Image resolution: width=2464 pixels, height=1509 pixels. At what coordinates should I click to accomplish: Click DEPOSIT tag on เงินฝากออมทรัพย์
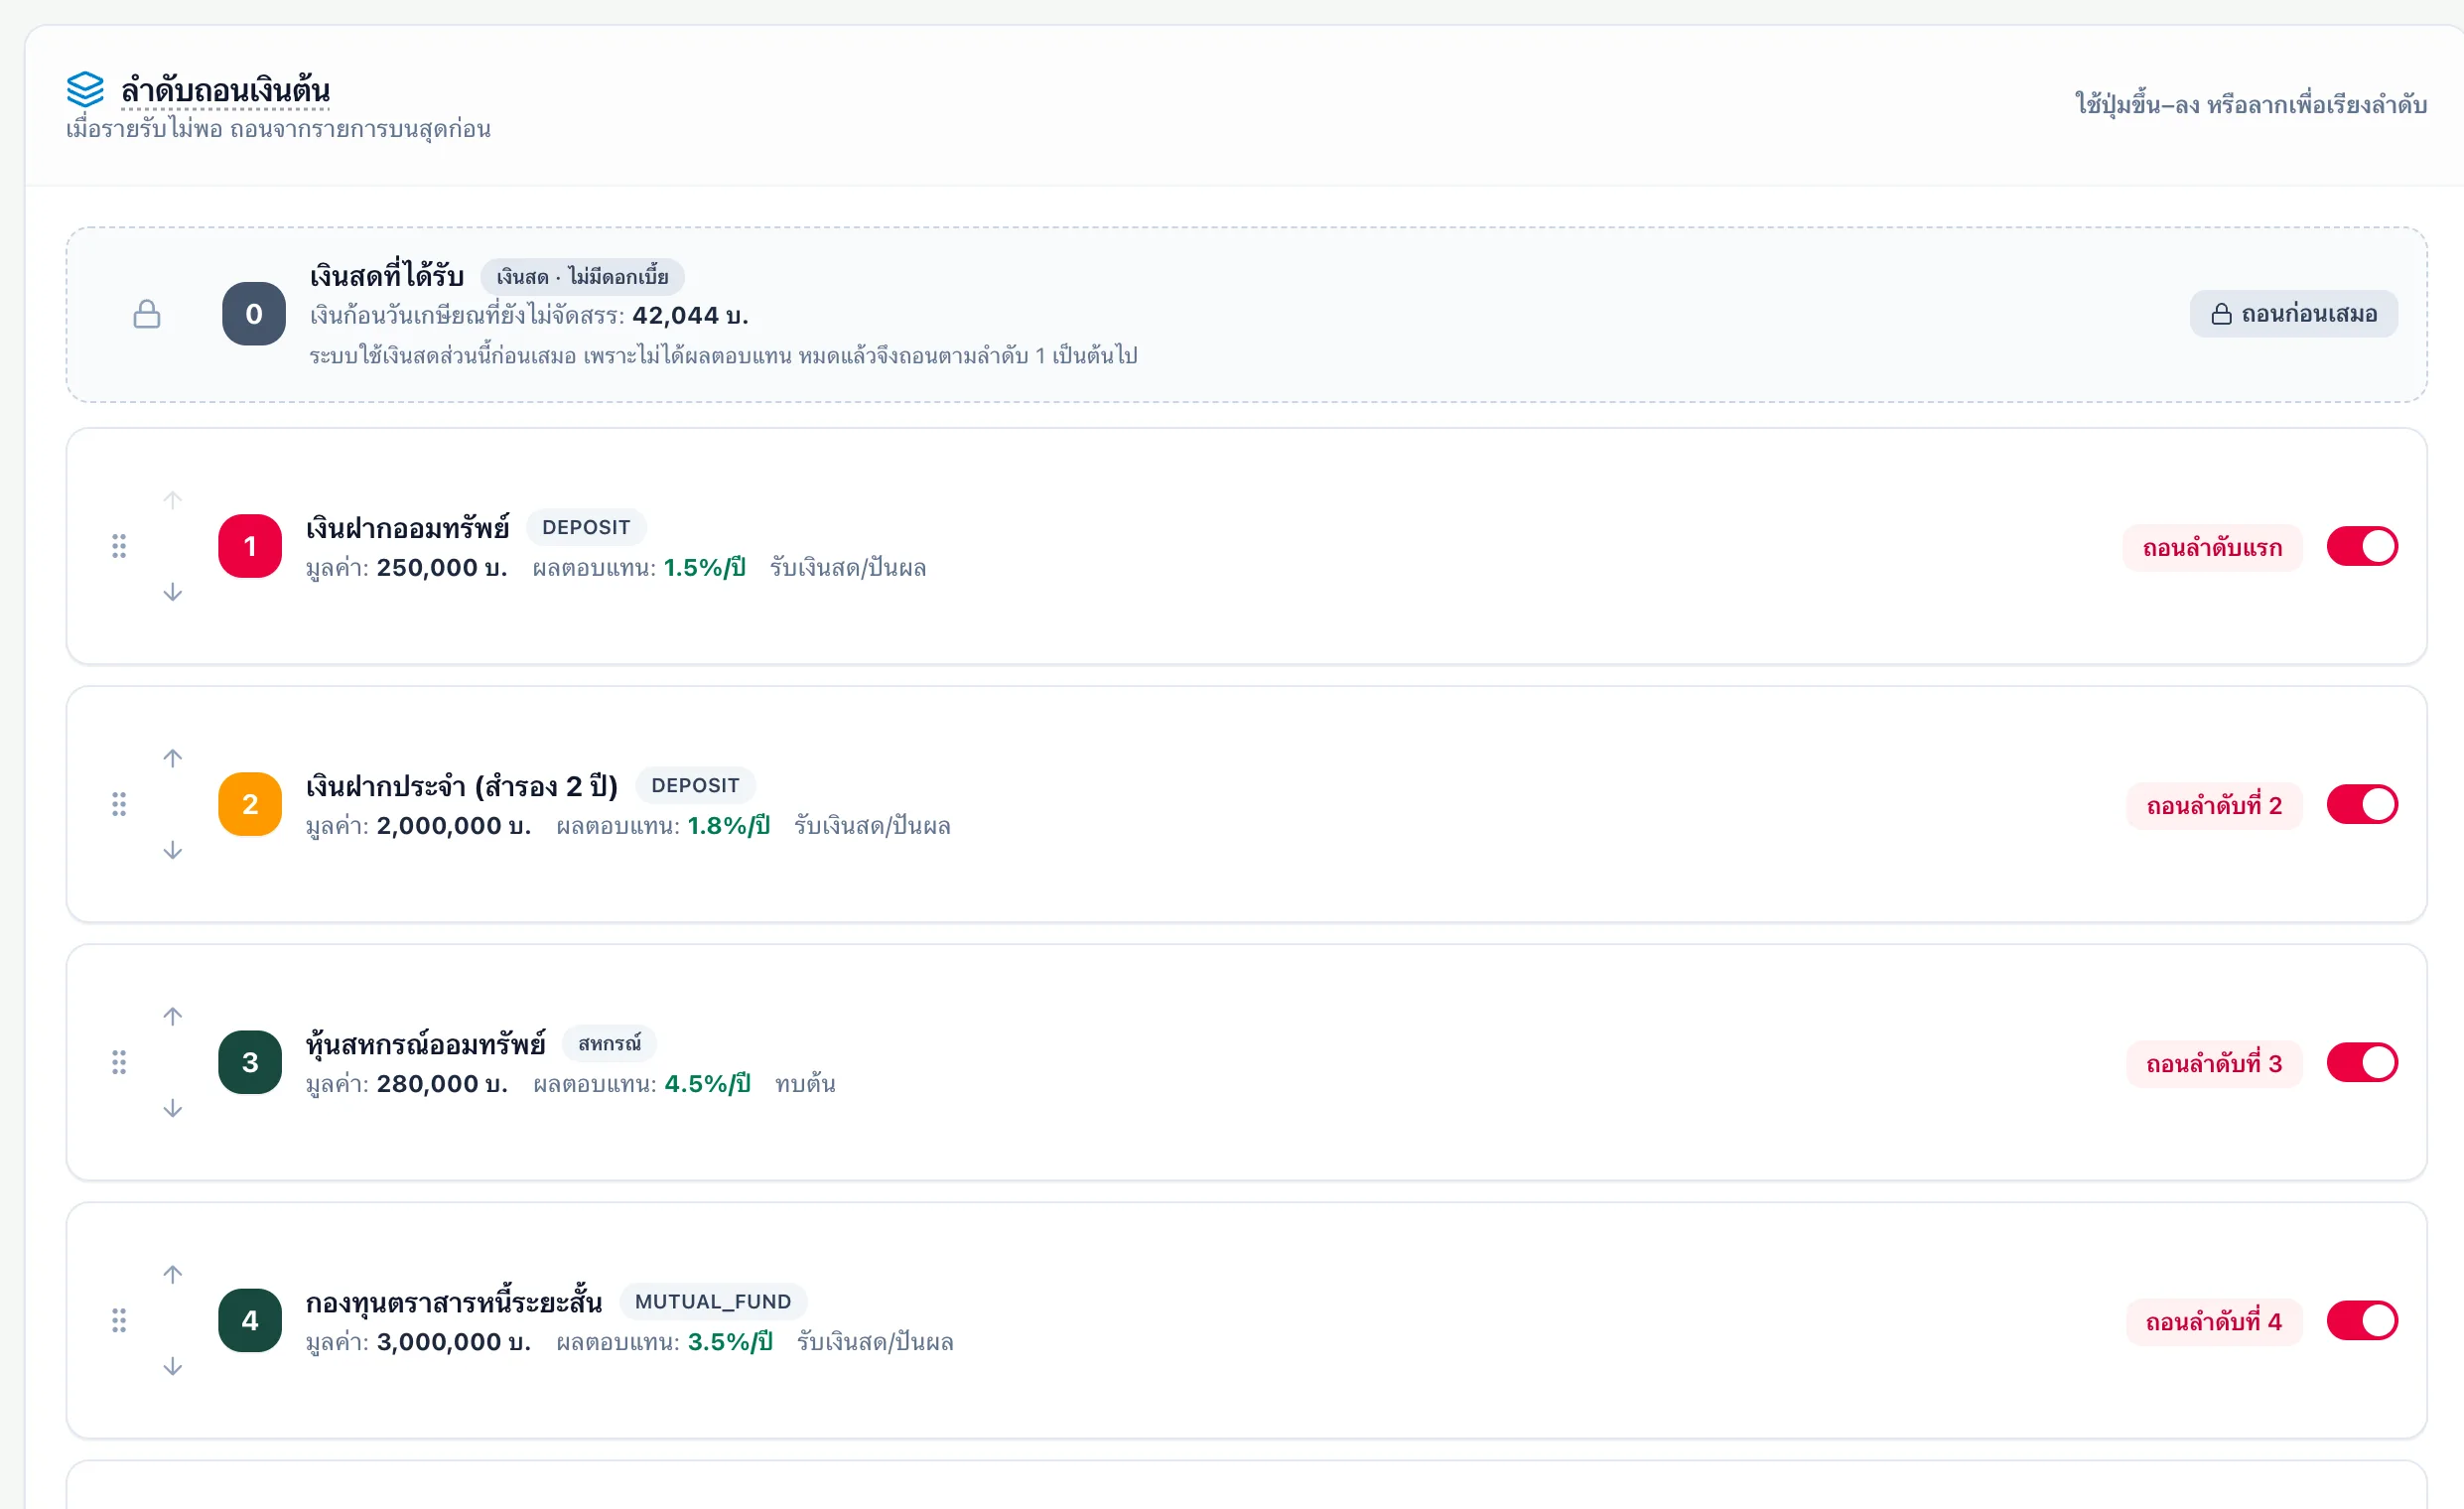click(586, 527)
